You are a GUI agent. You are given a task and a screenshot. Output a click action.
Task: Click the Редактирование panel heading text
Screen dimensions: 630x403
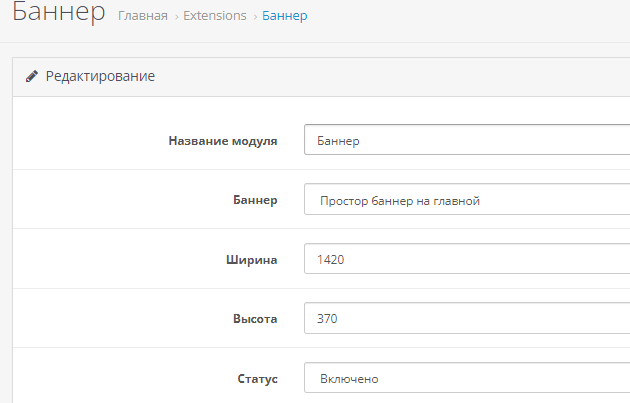point(100,76)
